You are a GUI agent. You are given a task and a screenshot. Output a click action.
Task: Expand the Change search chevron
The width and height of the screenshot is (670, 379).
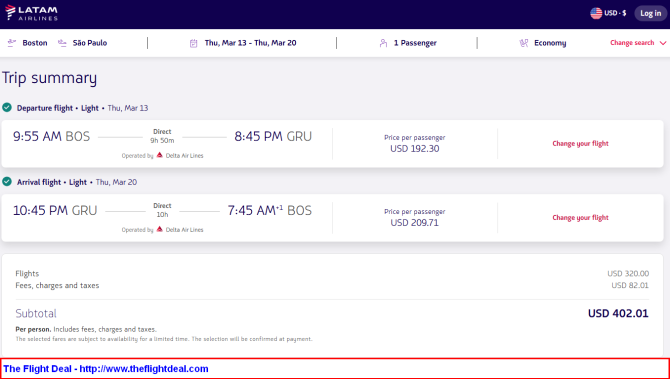tap(663, 43)
